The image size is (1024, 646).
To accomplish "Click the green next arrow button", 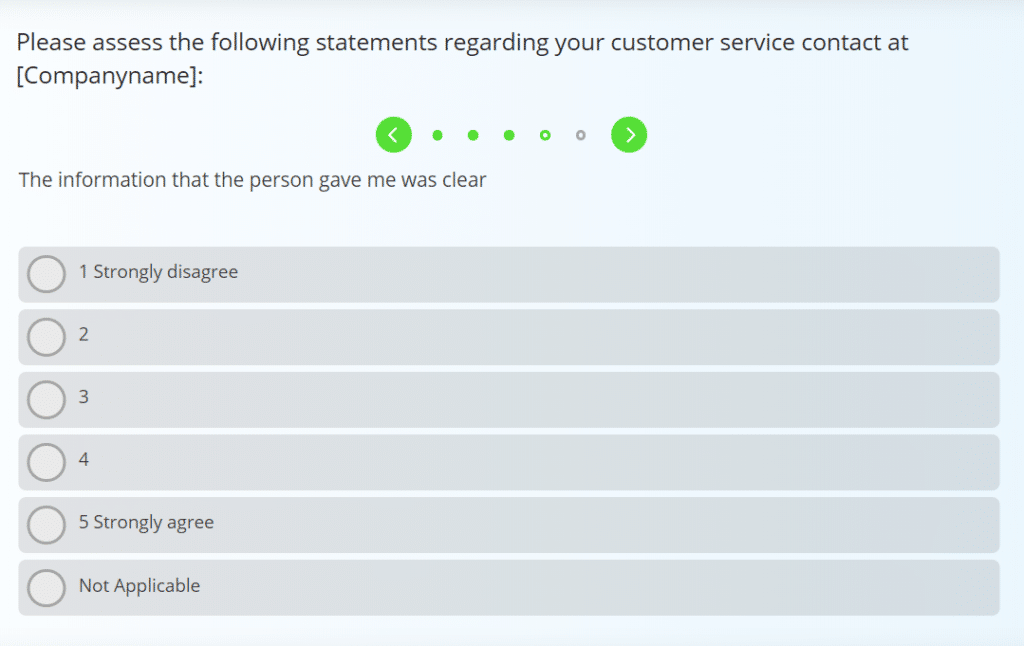I will point(629,134).
